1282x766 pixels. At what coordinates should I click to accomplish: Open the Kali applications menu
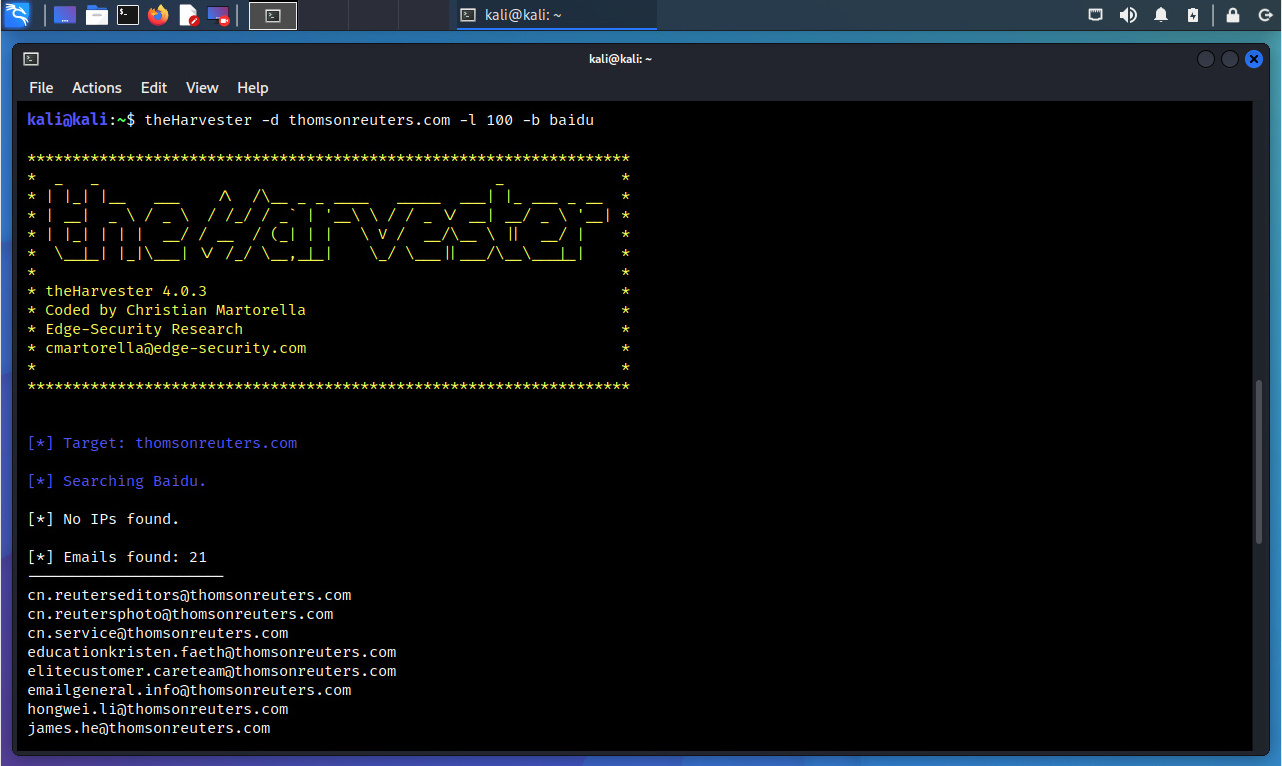click(x=17, y=15)
